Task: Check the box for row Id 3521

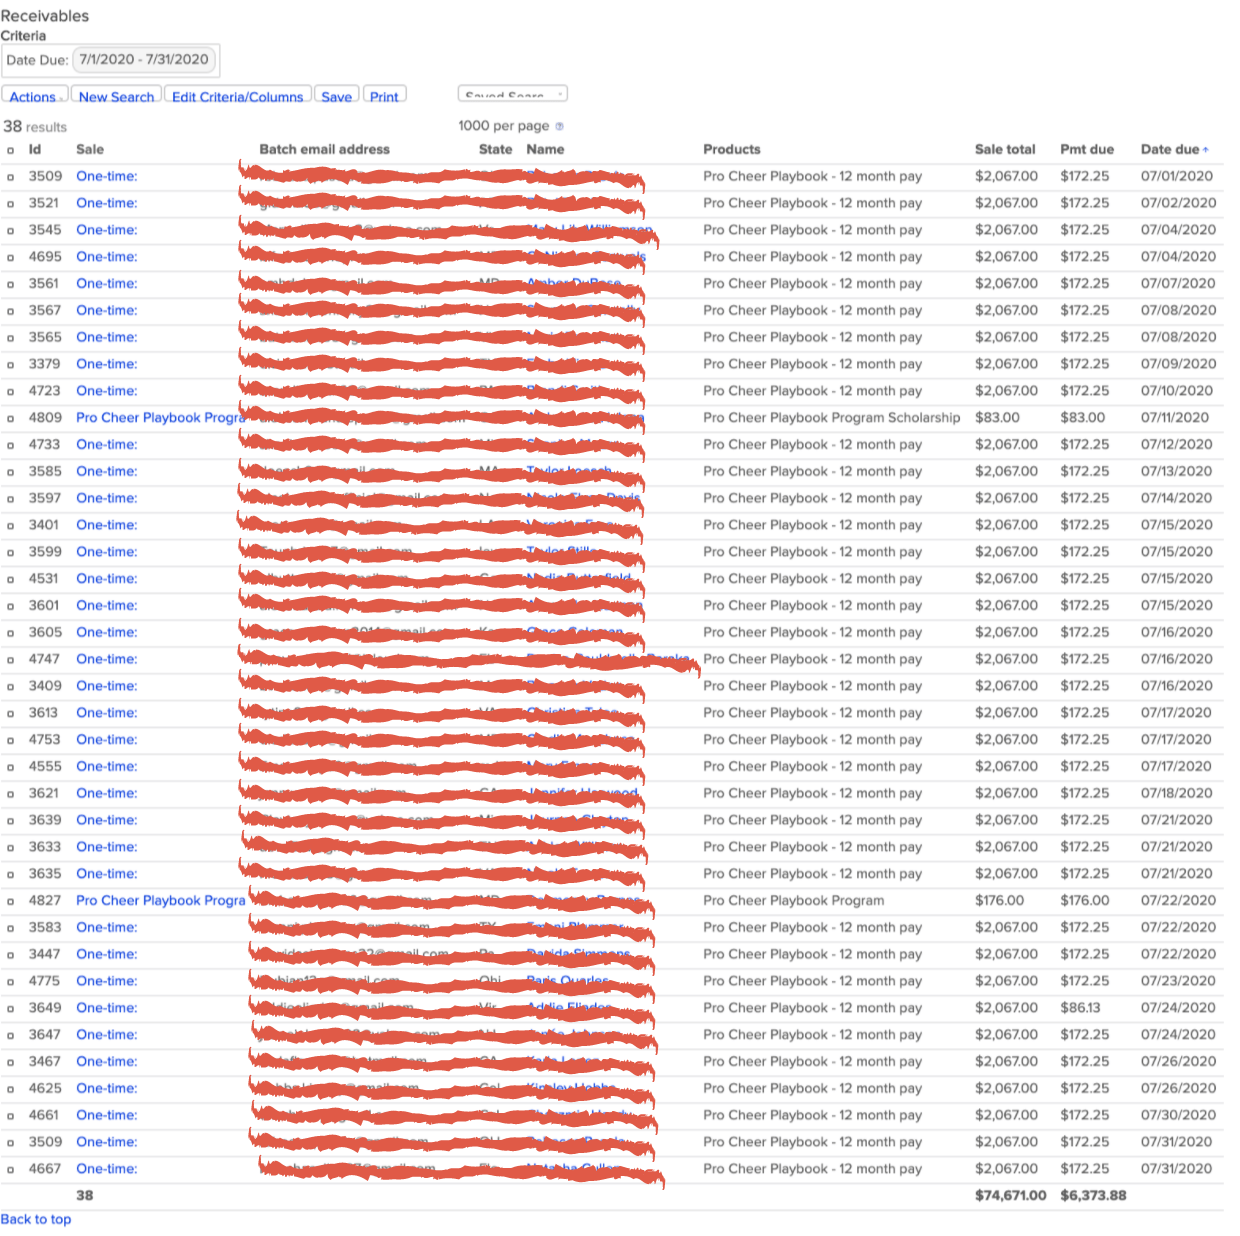Action: (x=10, y=204)
